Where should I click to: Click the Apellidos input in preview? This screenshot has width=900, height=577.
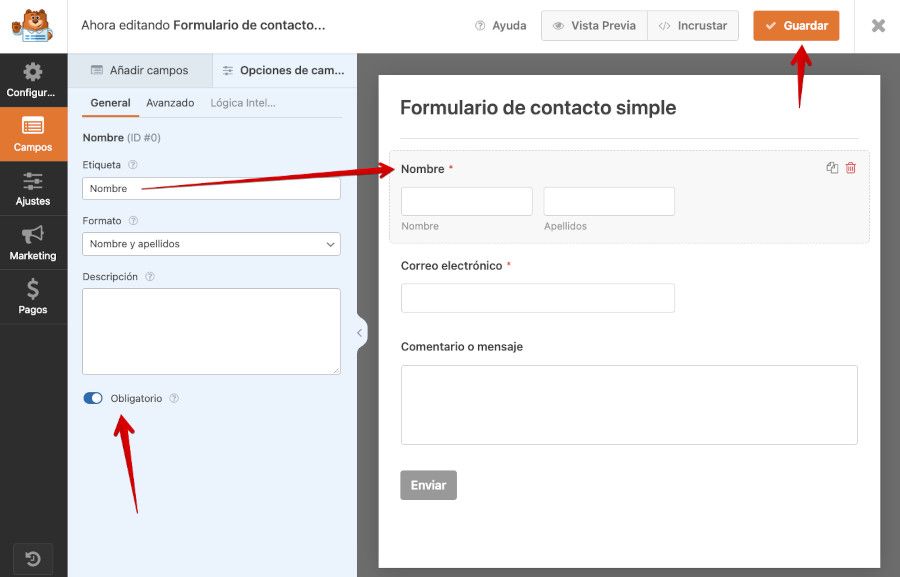(609, 202)
